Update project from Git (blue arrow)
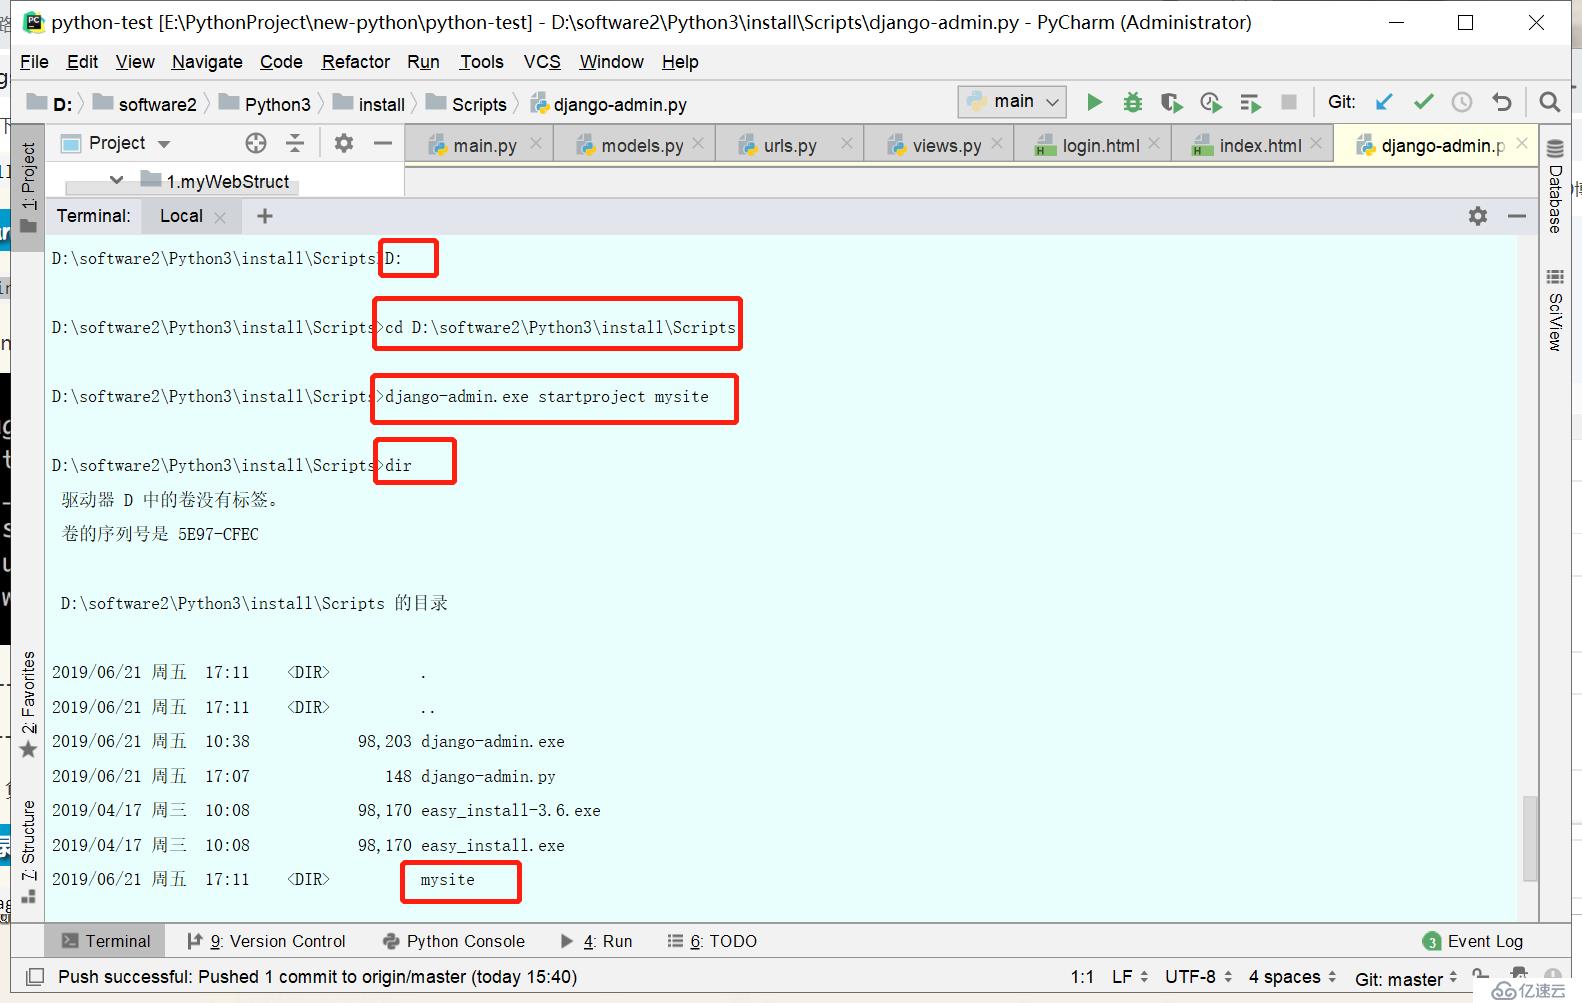Viewport: 1582px width, 1003px height. pos(1384,102)
